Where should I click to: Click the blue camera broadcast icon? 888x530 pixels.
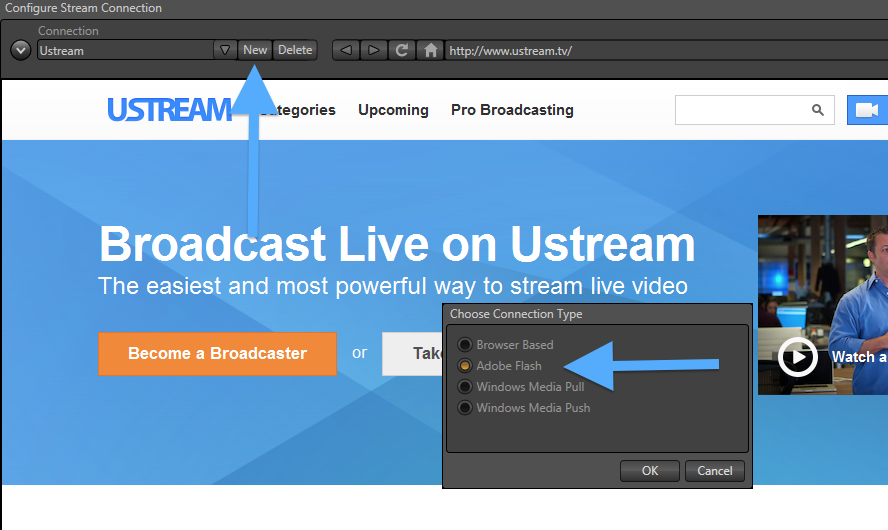[867, 110]
